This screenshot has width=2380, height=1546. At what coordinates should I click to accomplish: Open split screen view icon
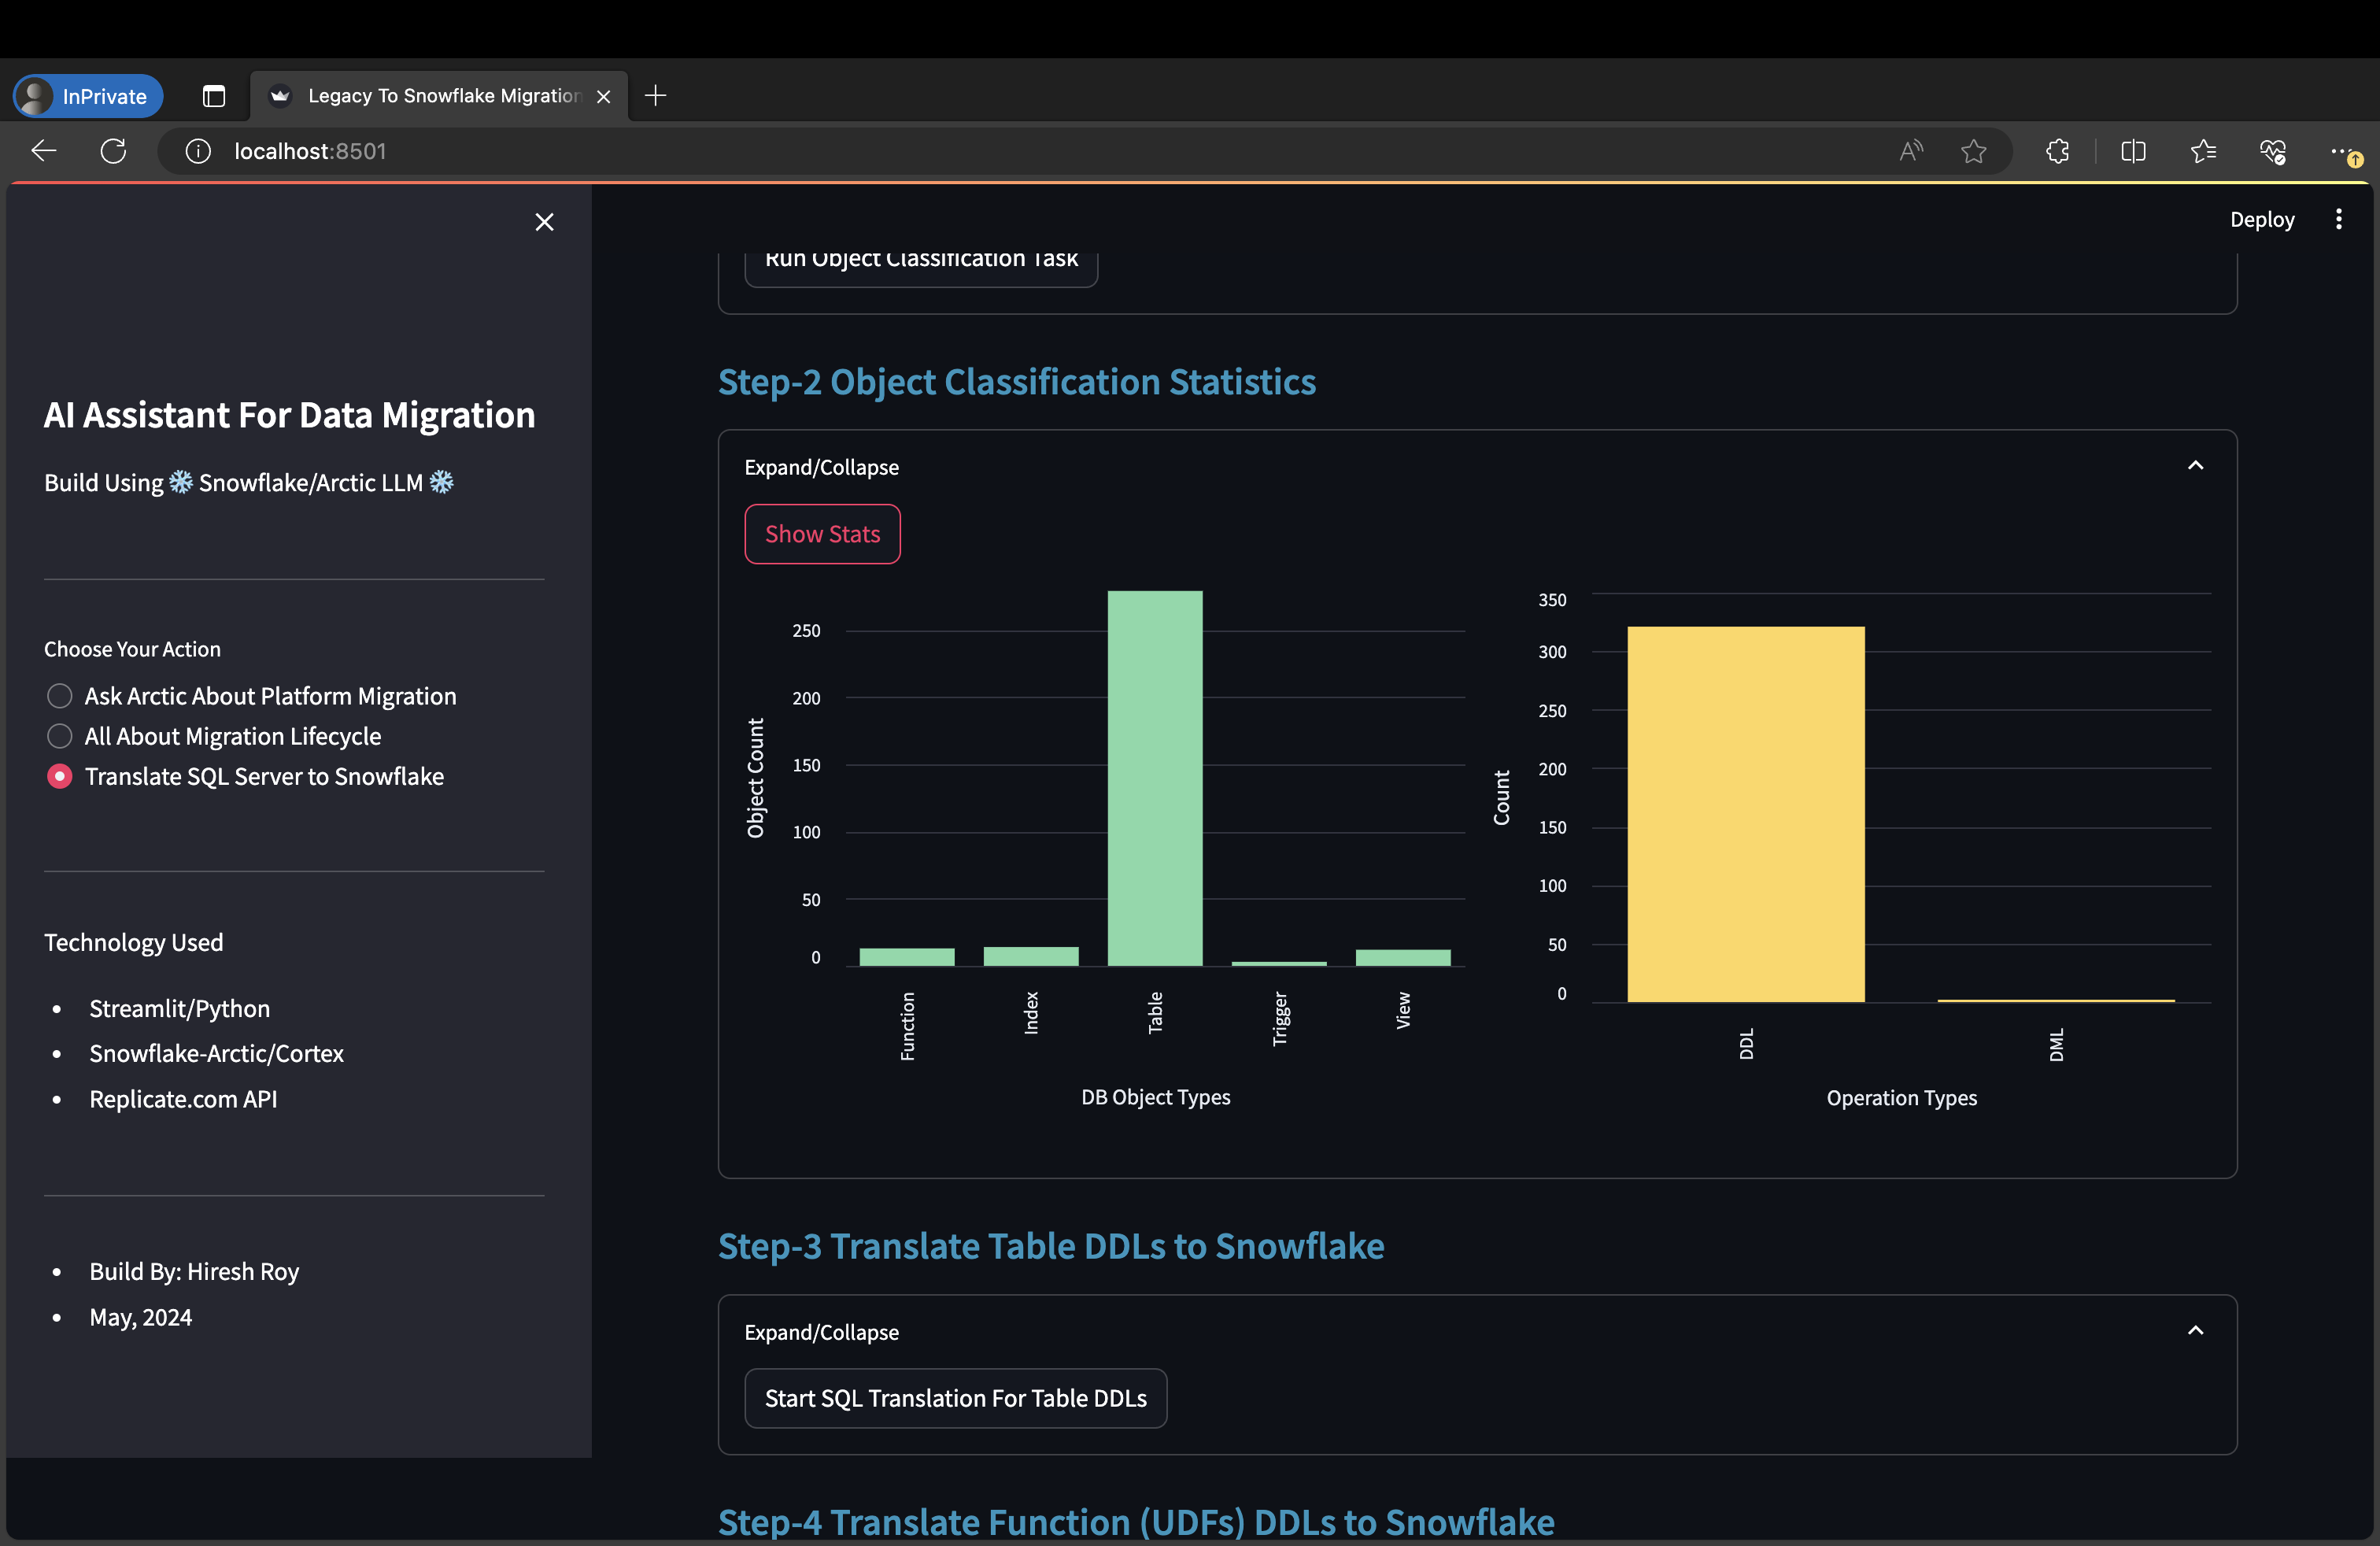(x=2133, y=151)
